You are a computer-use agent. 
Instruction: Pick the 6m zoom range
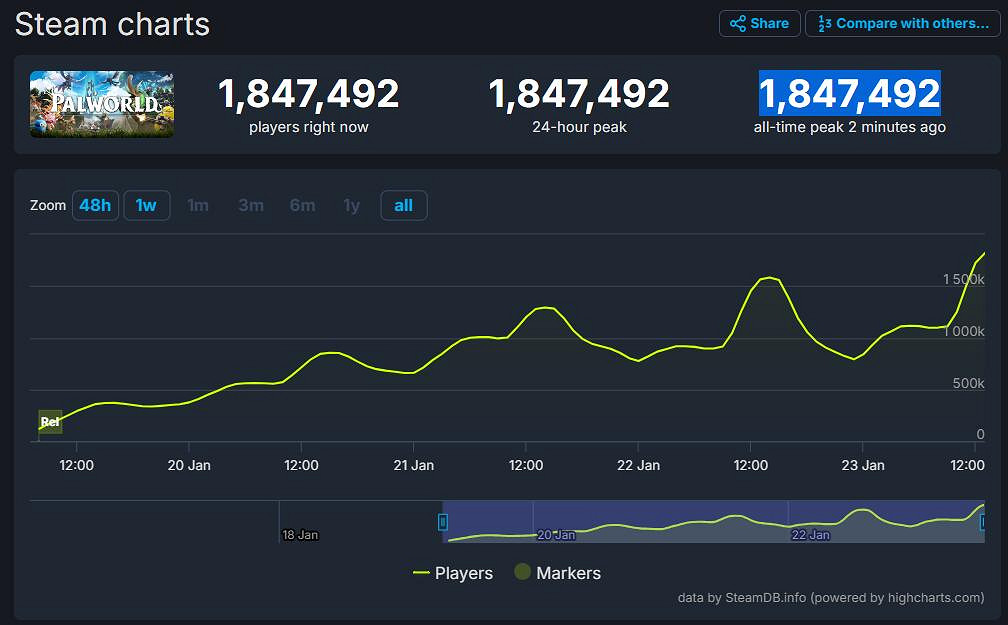(x=302, y=205)
